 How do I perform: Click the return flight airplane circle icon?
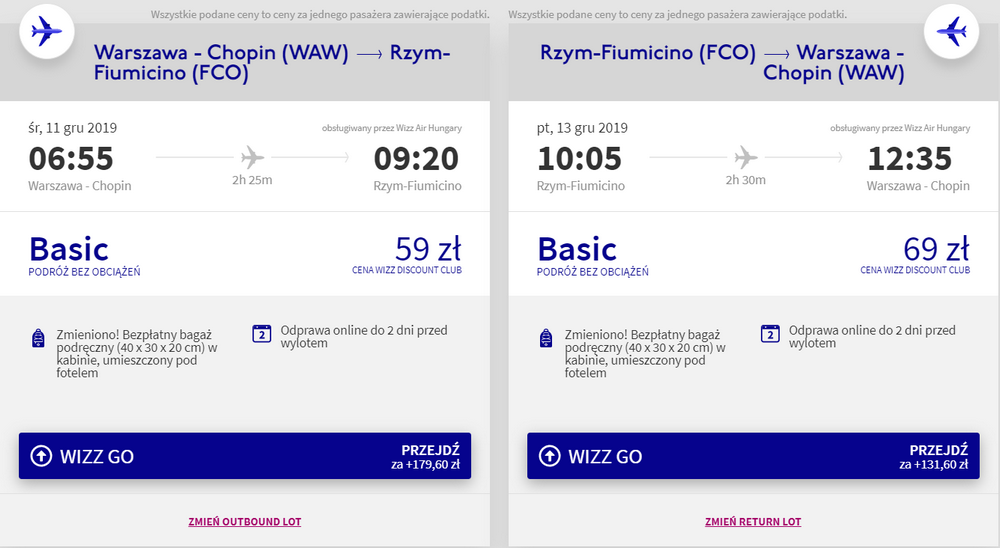click(952, 31)
